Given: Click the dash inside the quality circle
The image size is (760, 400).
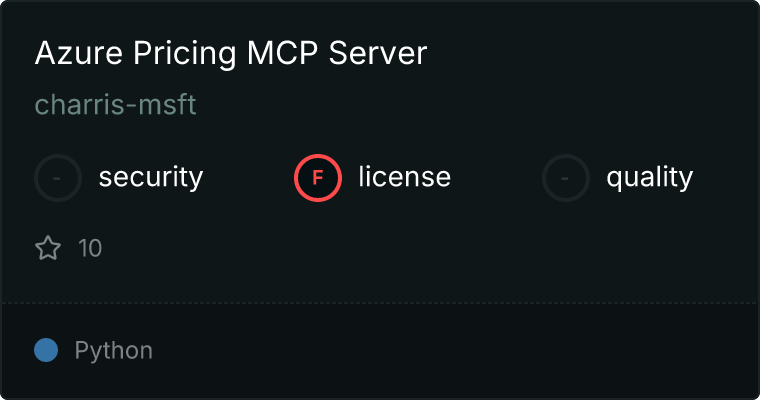Looking at the screenshot, I should 564,178.
